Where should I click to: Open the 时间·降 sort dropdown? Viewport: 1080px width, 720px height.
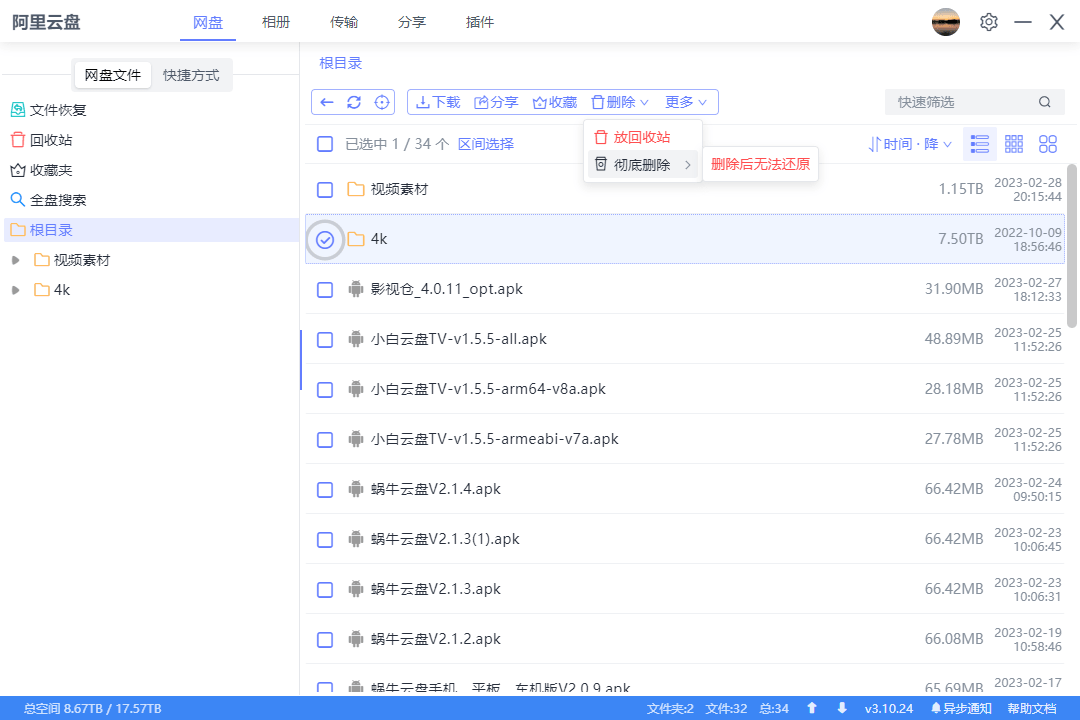coord(908,143)
